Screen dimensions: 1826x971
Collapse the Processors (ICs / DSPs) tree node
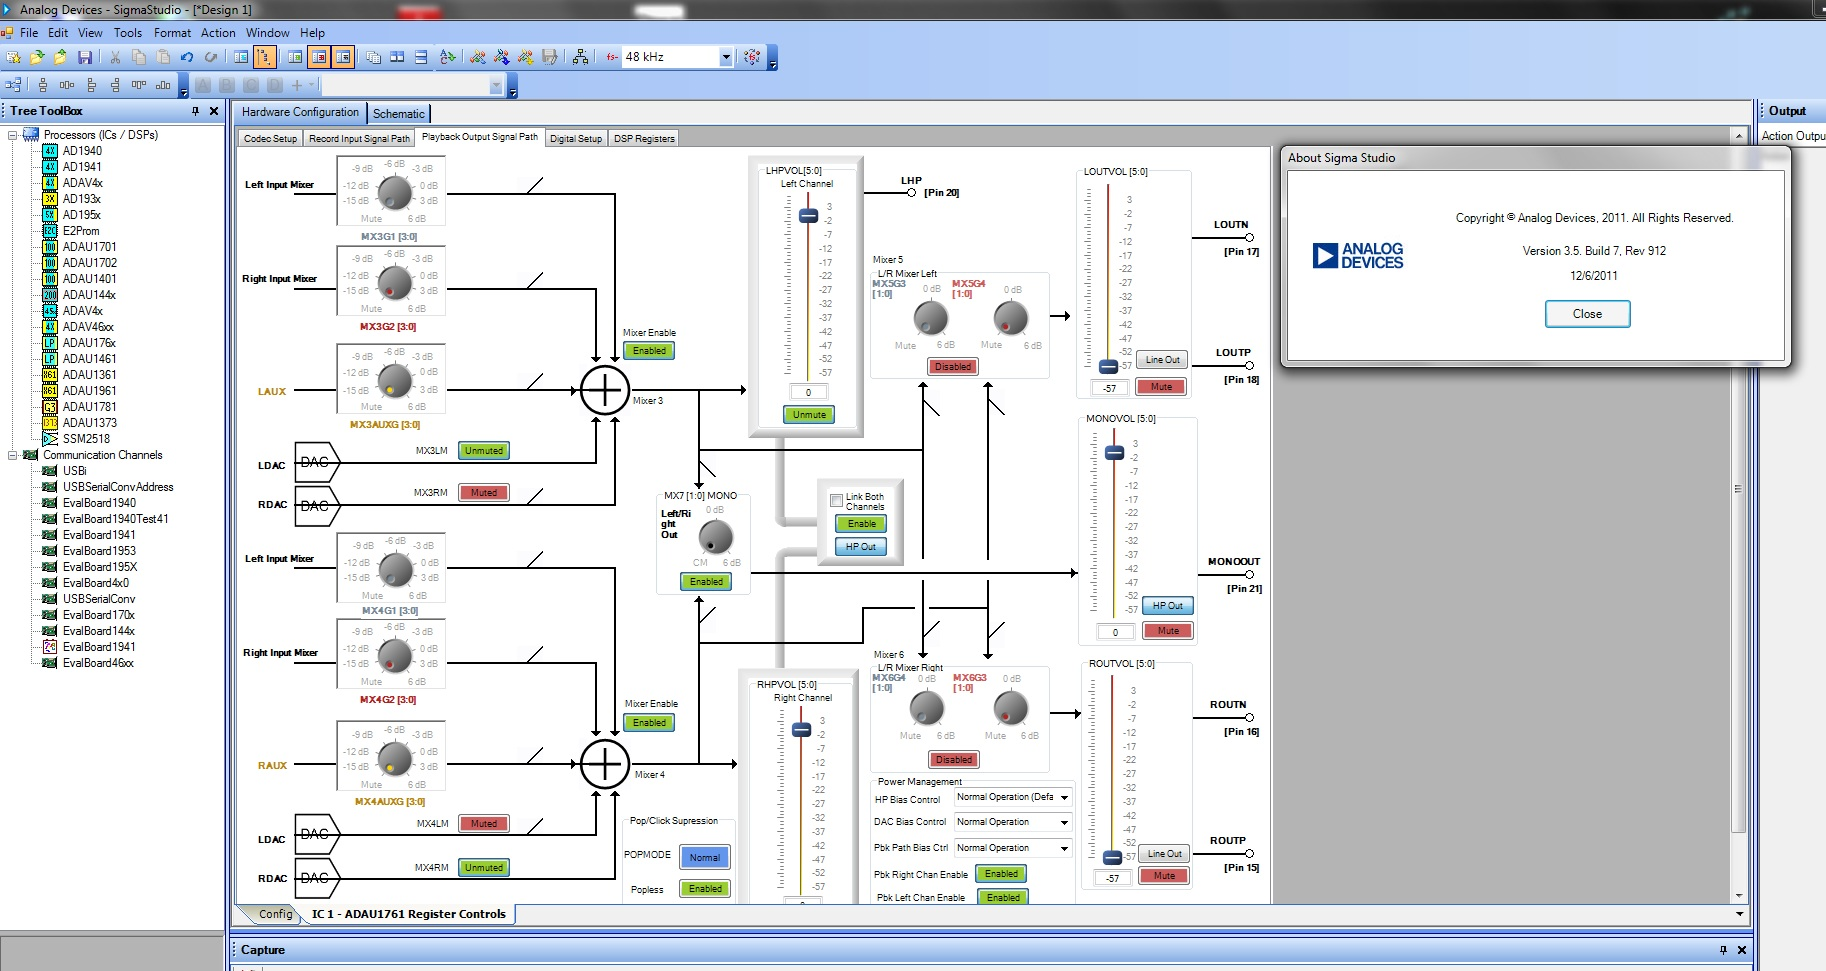point(13,135)
